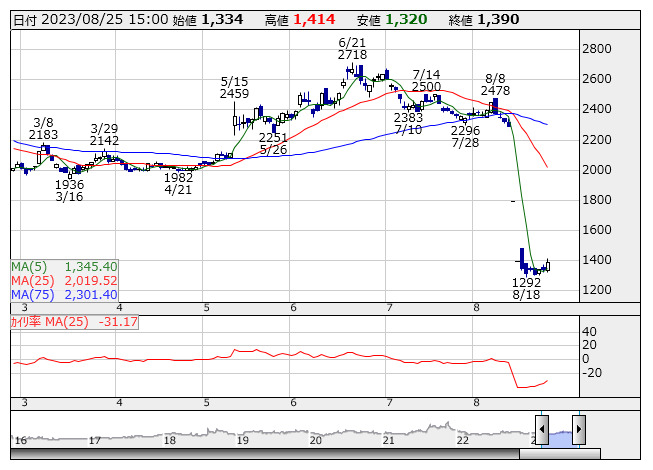Click the 4/21 1982 low annotation
This screenshot has height=470, width=653.
(178, 184)
